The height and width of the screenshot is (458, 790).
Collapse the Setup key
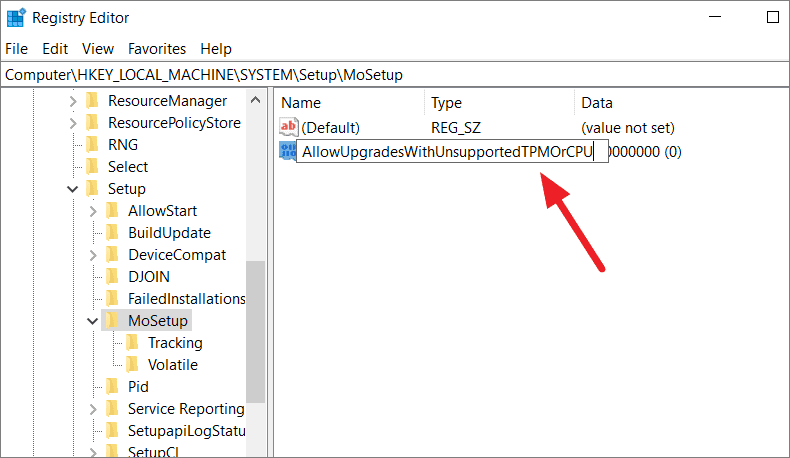click(73, 189)
